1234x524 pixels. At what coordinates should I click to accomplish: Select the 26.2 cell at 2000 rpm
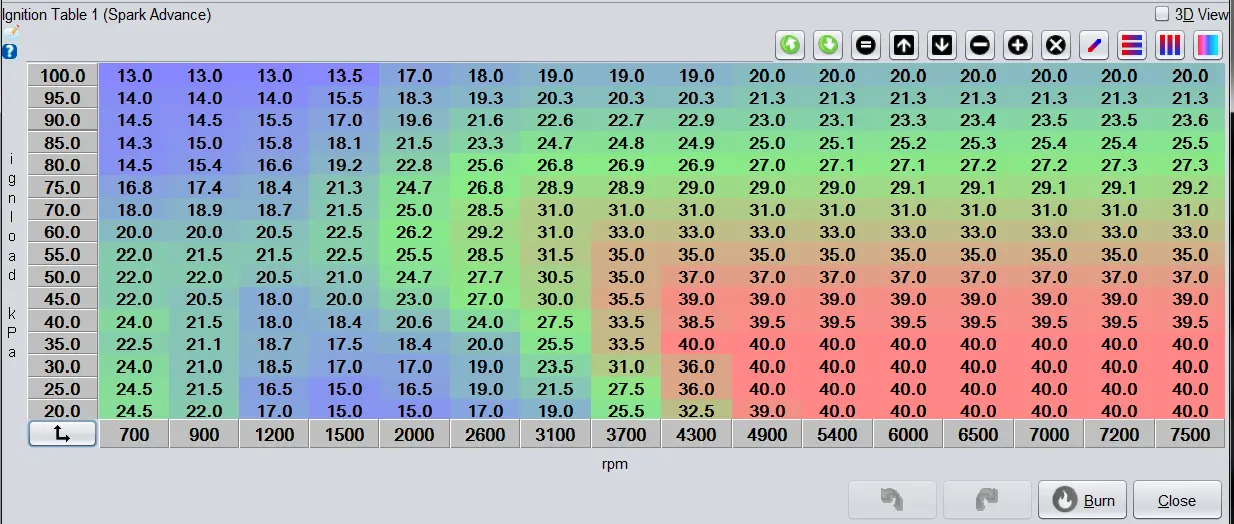coord(415,232)
